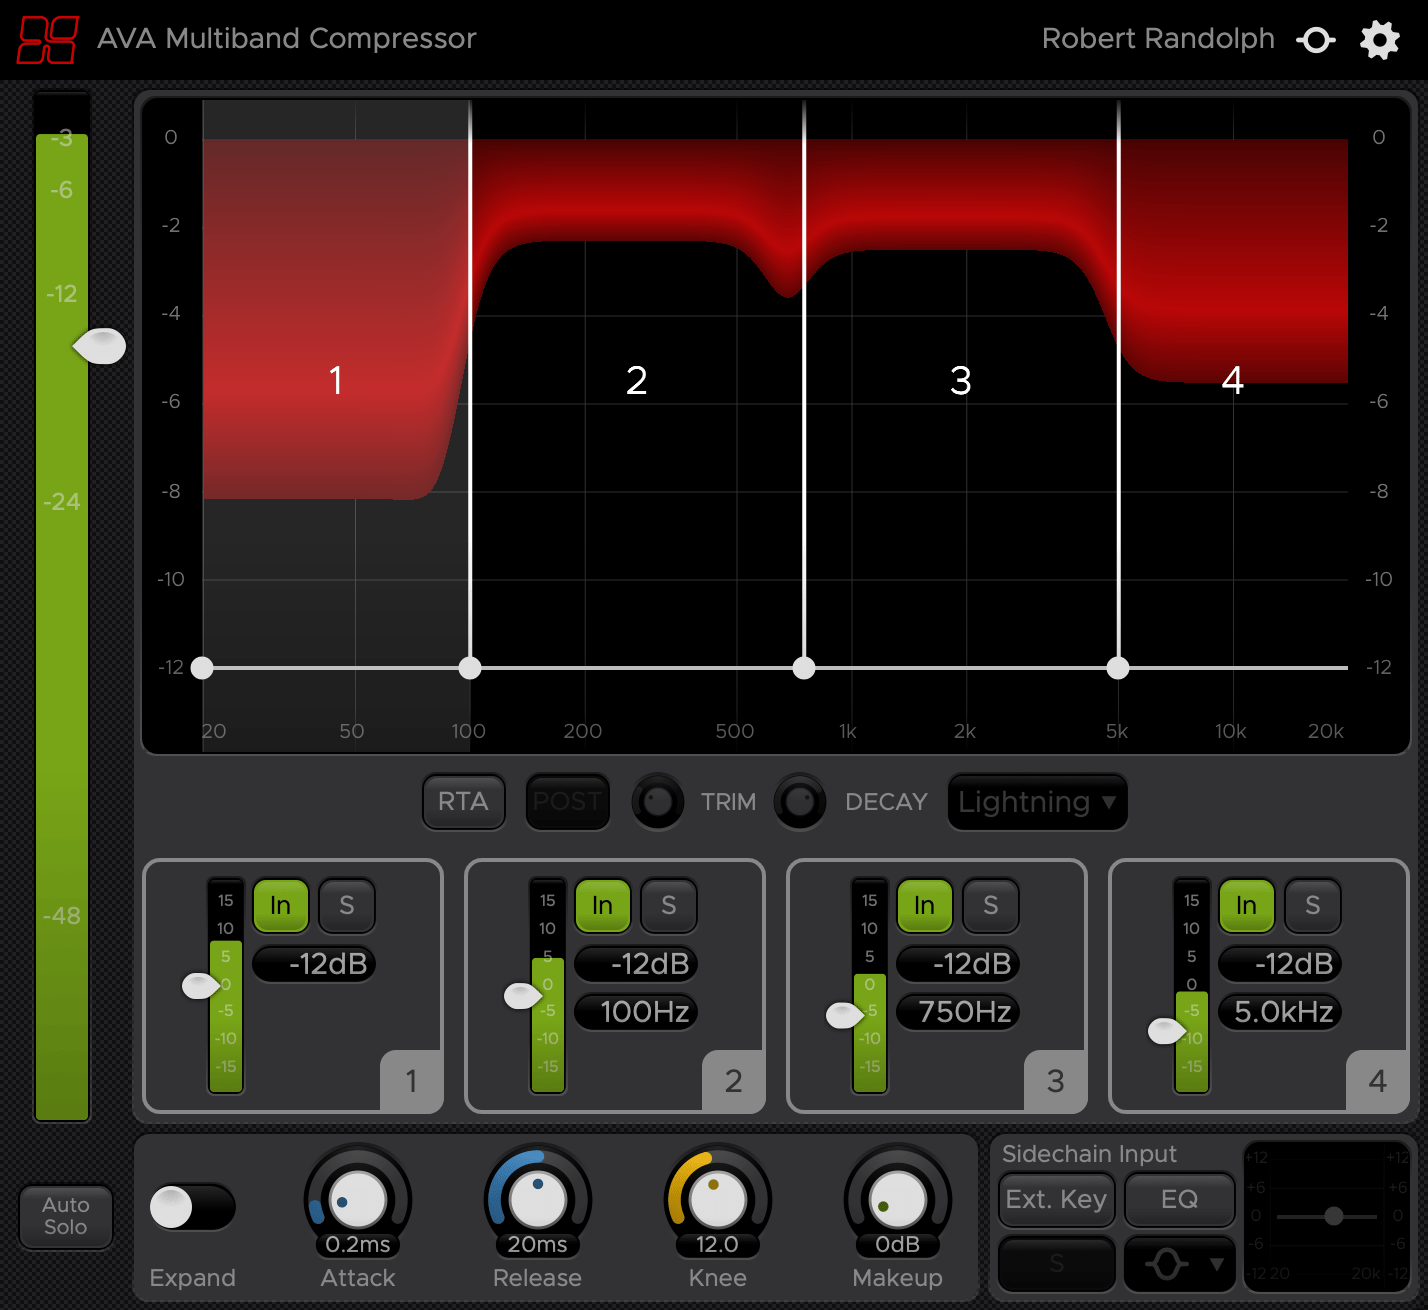Click the sidechain listen filter icon

point(1168,1263)
